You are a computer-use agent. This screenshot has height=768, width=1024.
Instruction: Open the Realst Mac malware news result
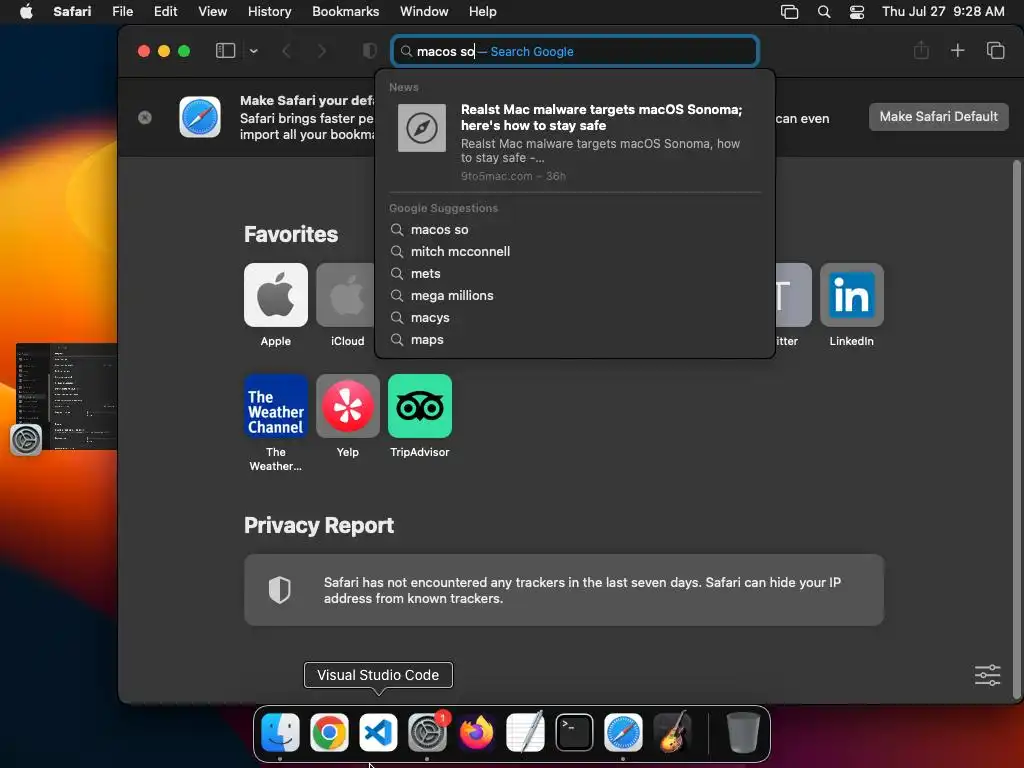point(575,142)
